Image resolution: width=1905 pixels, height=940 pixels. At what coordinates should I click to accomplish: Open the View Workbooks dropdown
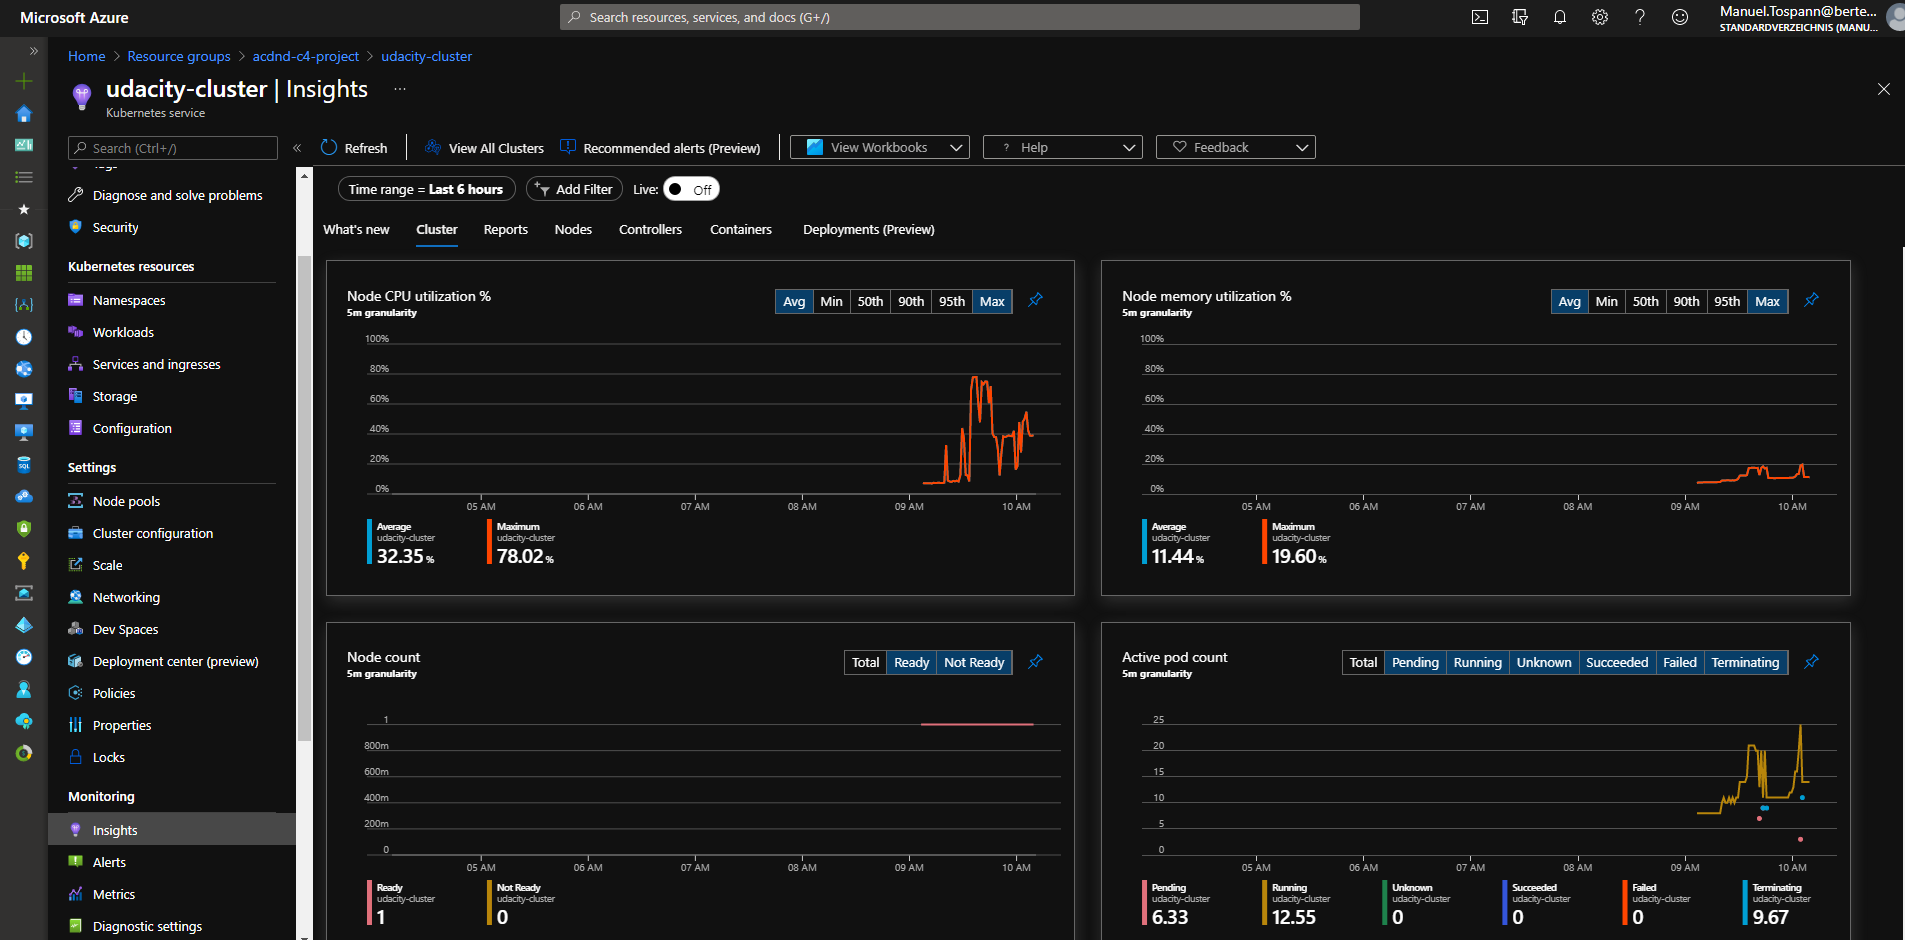[x=880, y=147]
